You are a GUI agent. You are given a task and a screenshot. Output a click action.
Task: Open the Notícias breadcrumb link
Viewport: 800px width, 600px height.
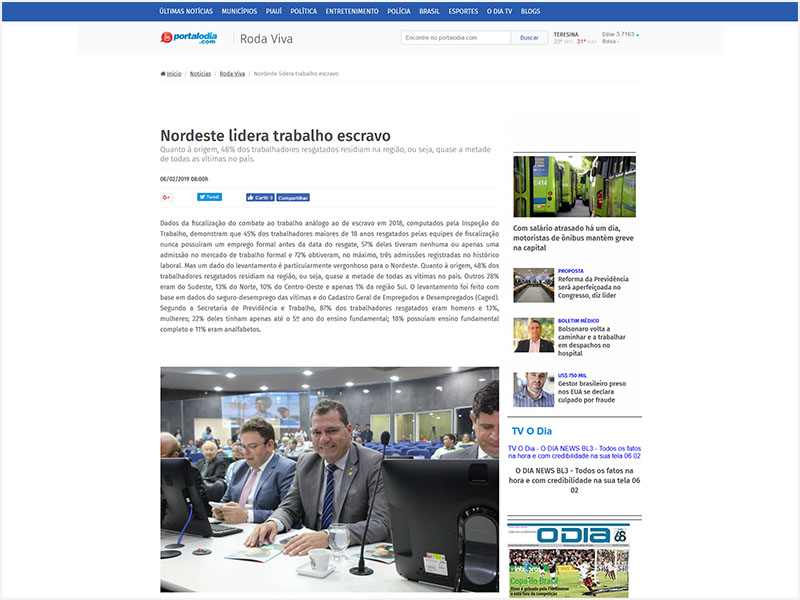(201, 73)
